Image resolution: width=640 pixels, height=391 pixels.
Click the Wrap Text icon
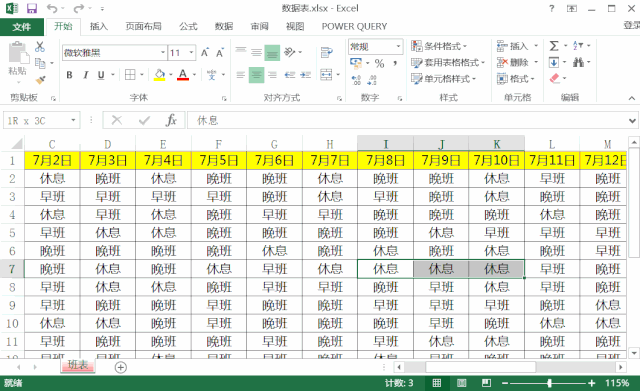point(327,52)
